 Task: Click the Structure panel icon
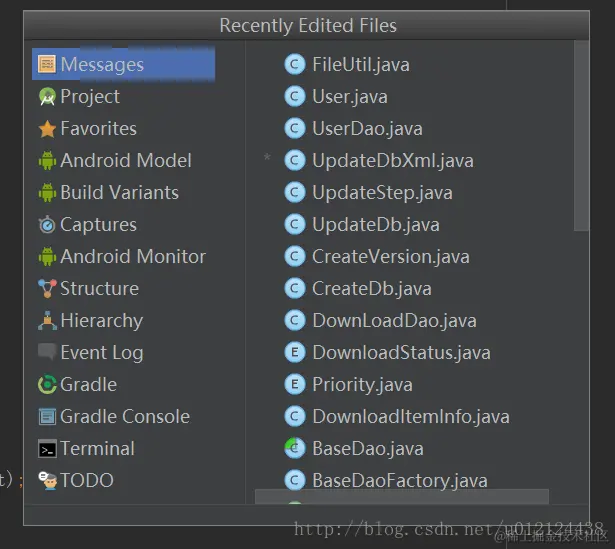point(47,289)
